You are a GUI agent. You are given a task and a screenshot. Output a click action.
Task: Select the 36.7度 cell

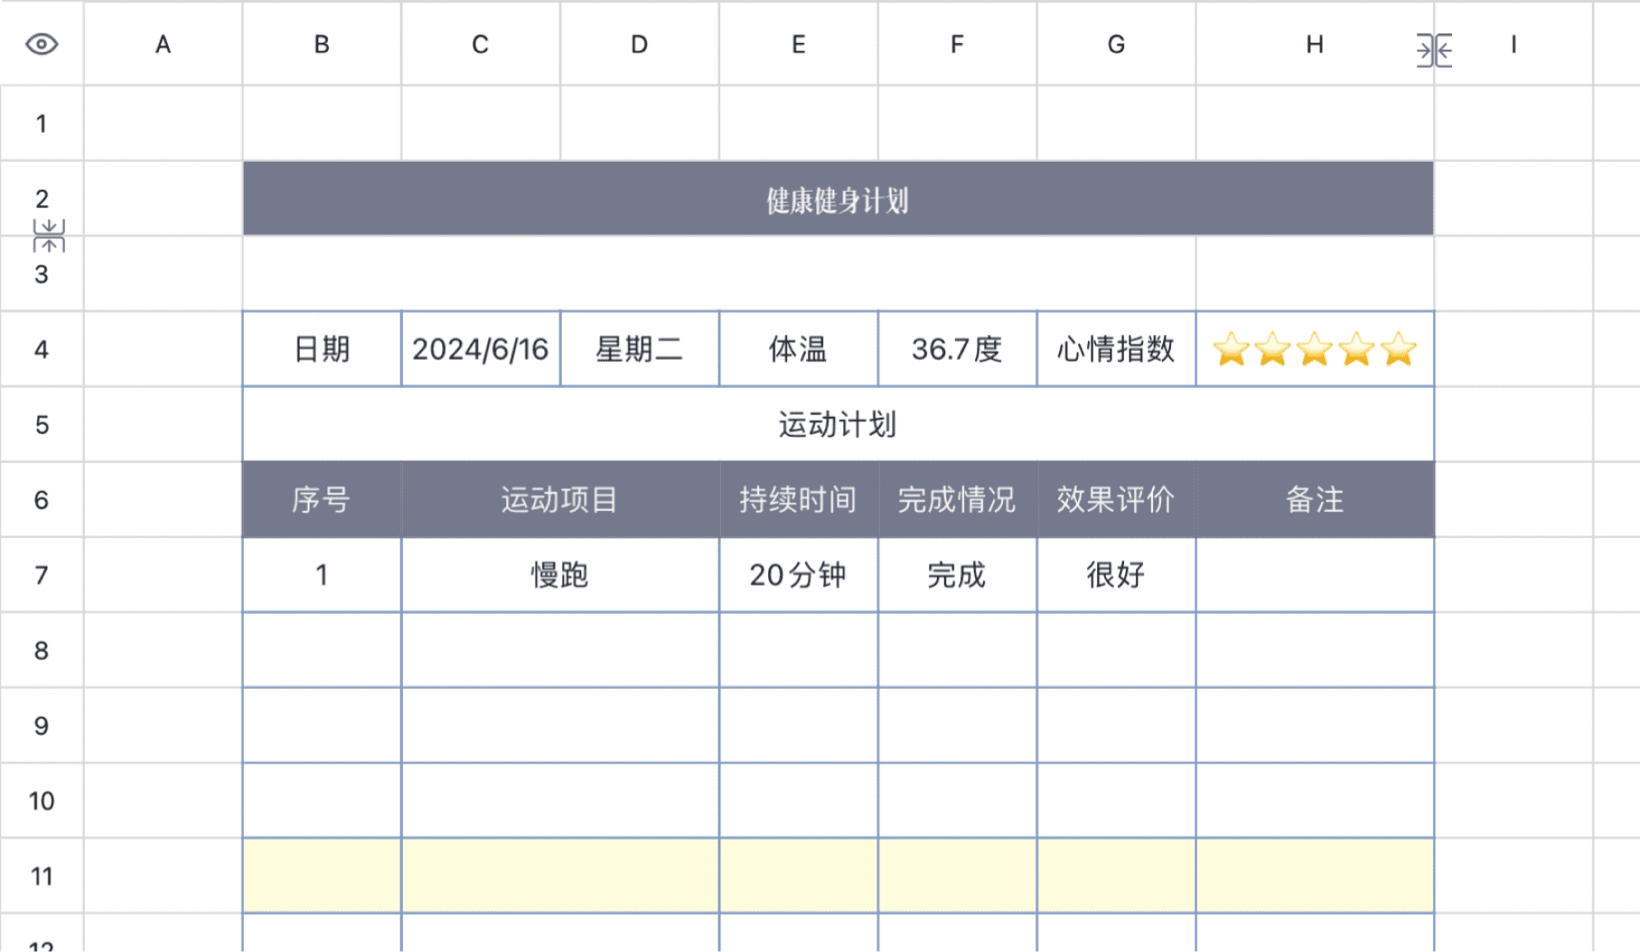pos(958,349)
